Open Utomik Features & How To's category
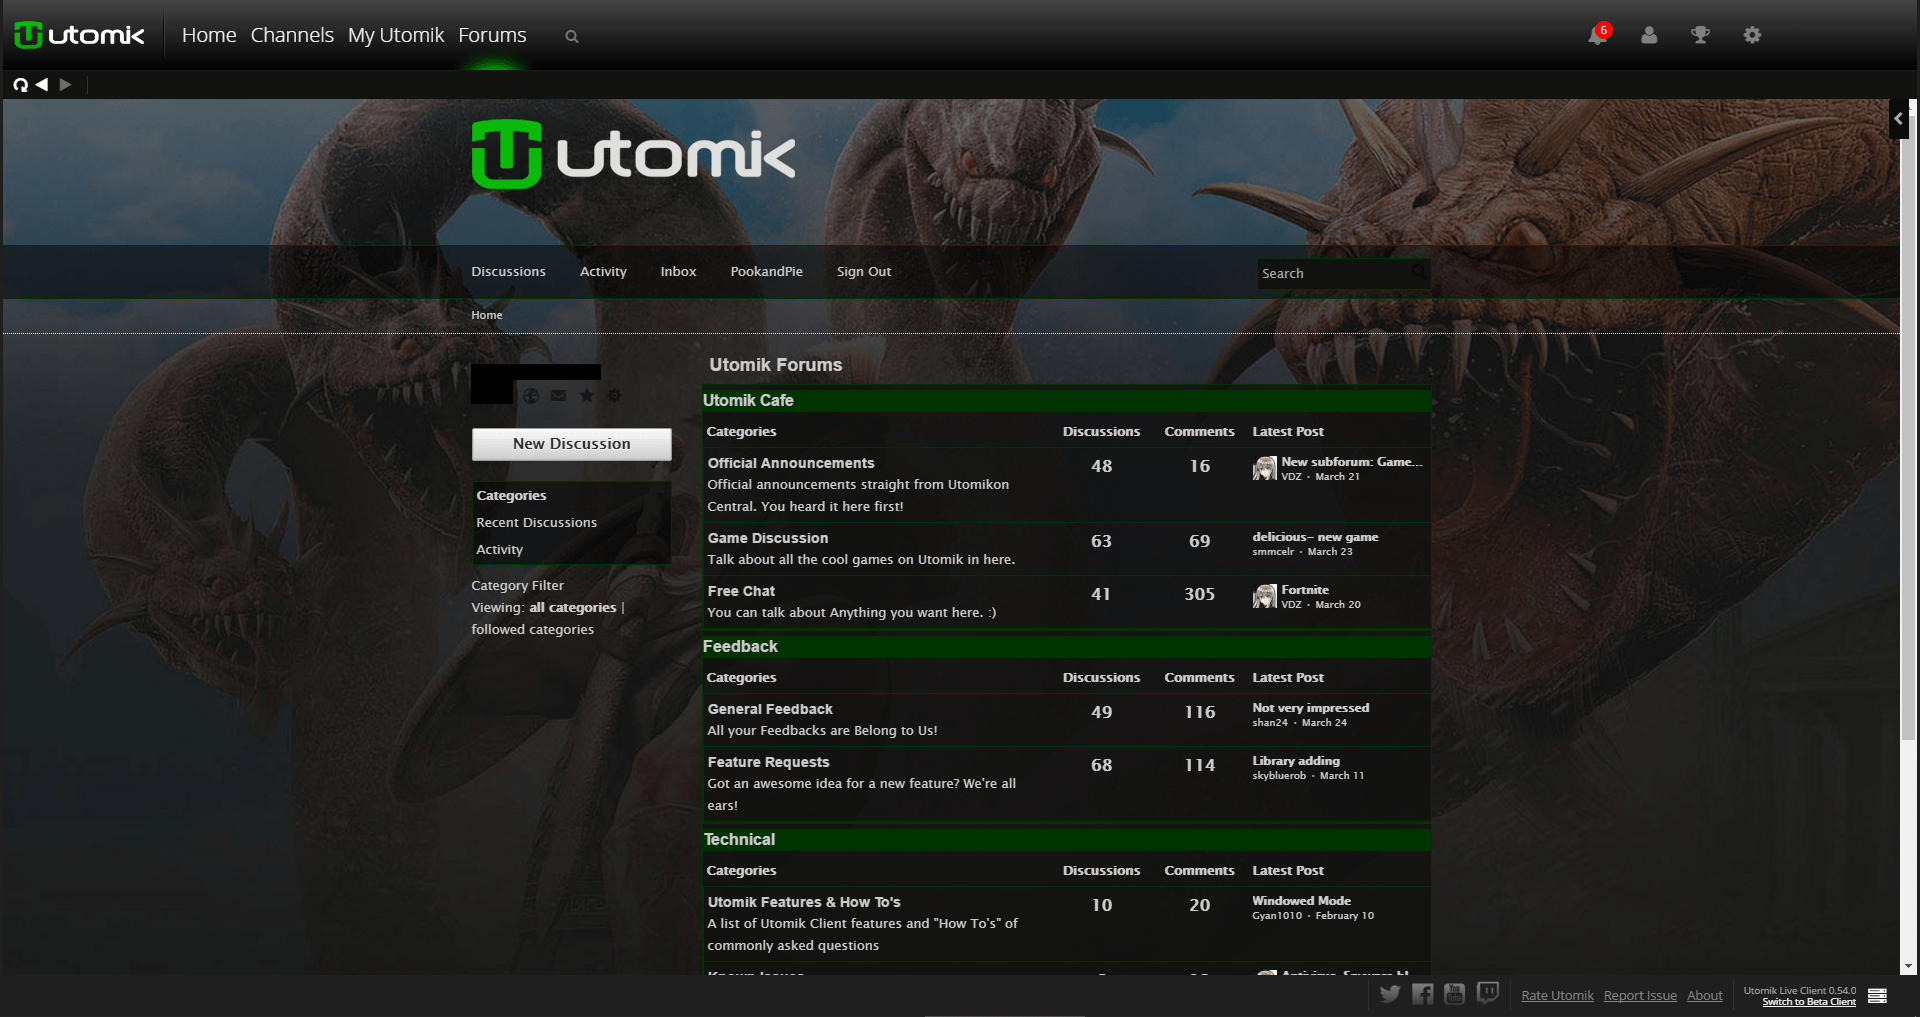This screenshot has height=1017, width=1920. pos(804,902)
